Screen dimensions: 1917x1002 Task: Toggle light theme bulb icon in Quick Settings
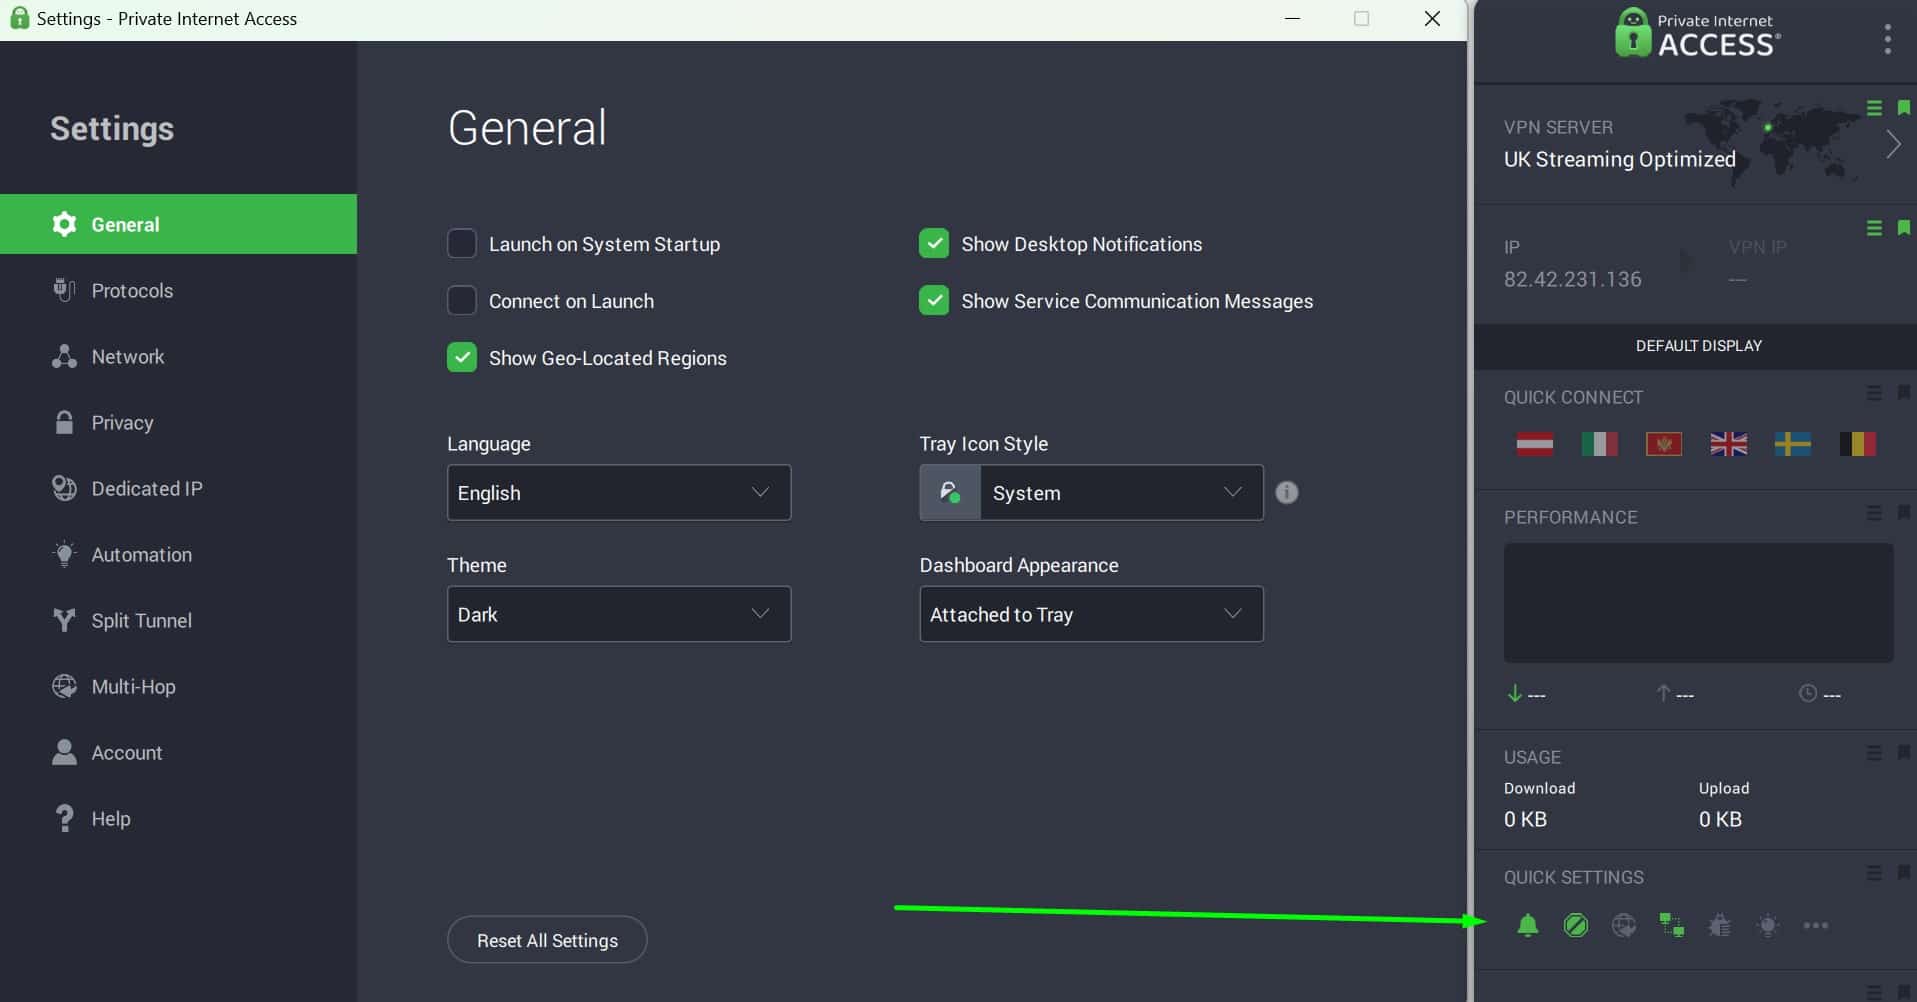1768,926
